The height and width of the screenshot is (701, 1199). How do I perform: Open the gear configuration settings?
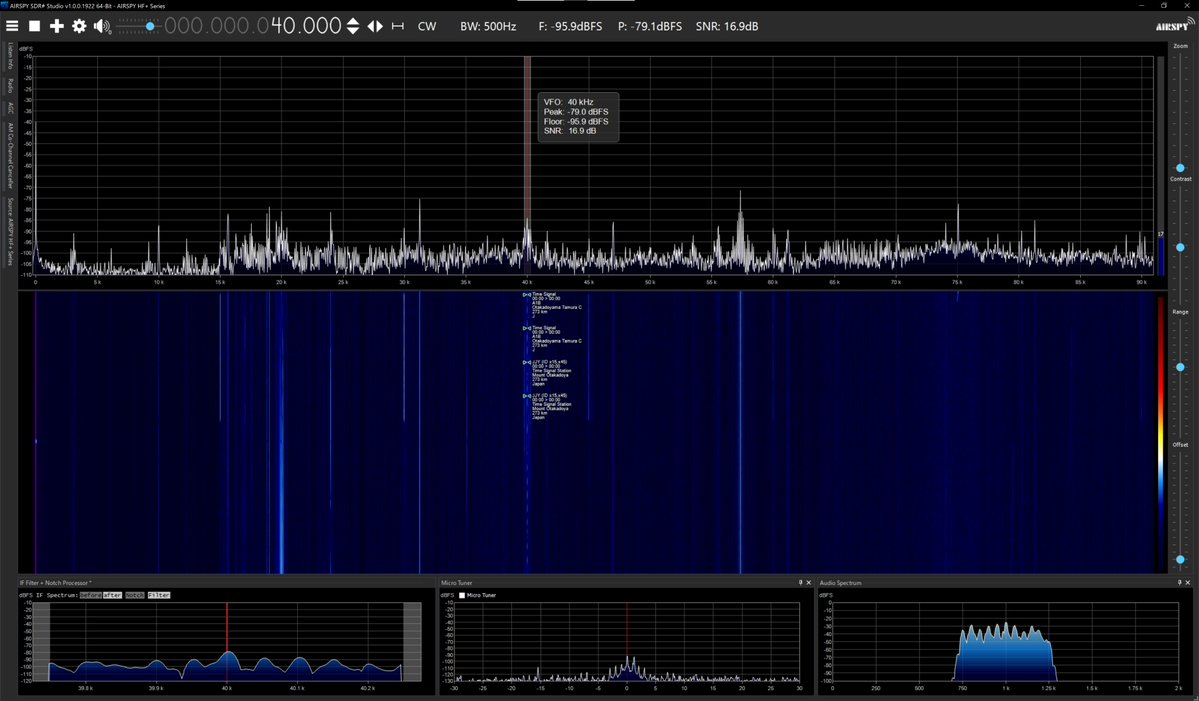click(x=79, y=26)
